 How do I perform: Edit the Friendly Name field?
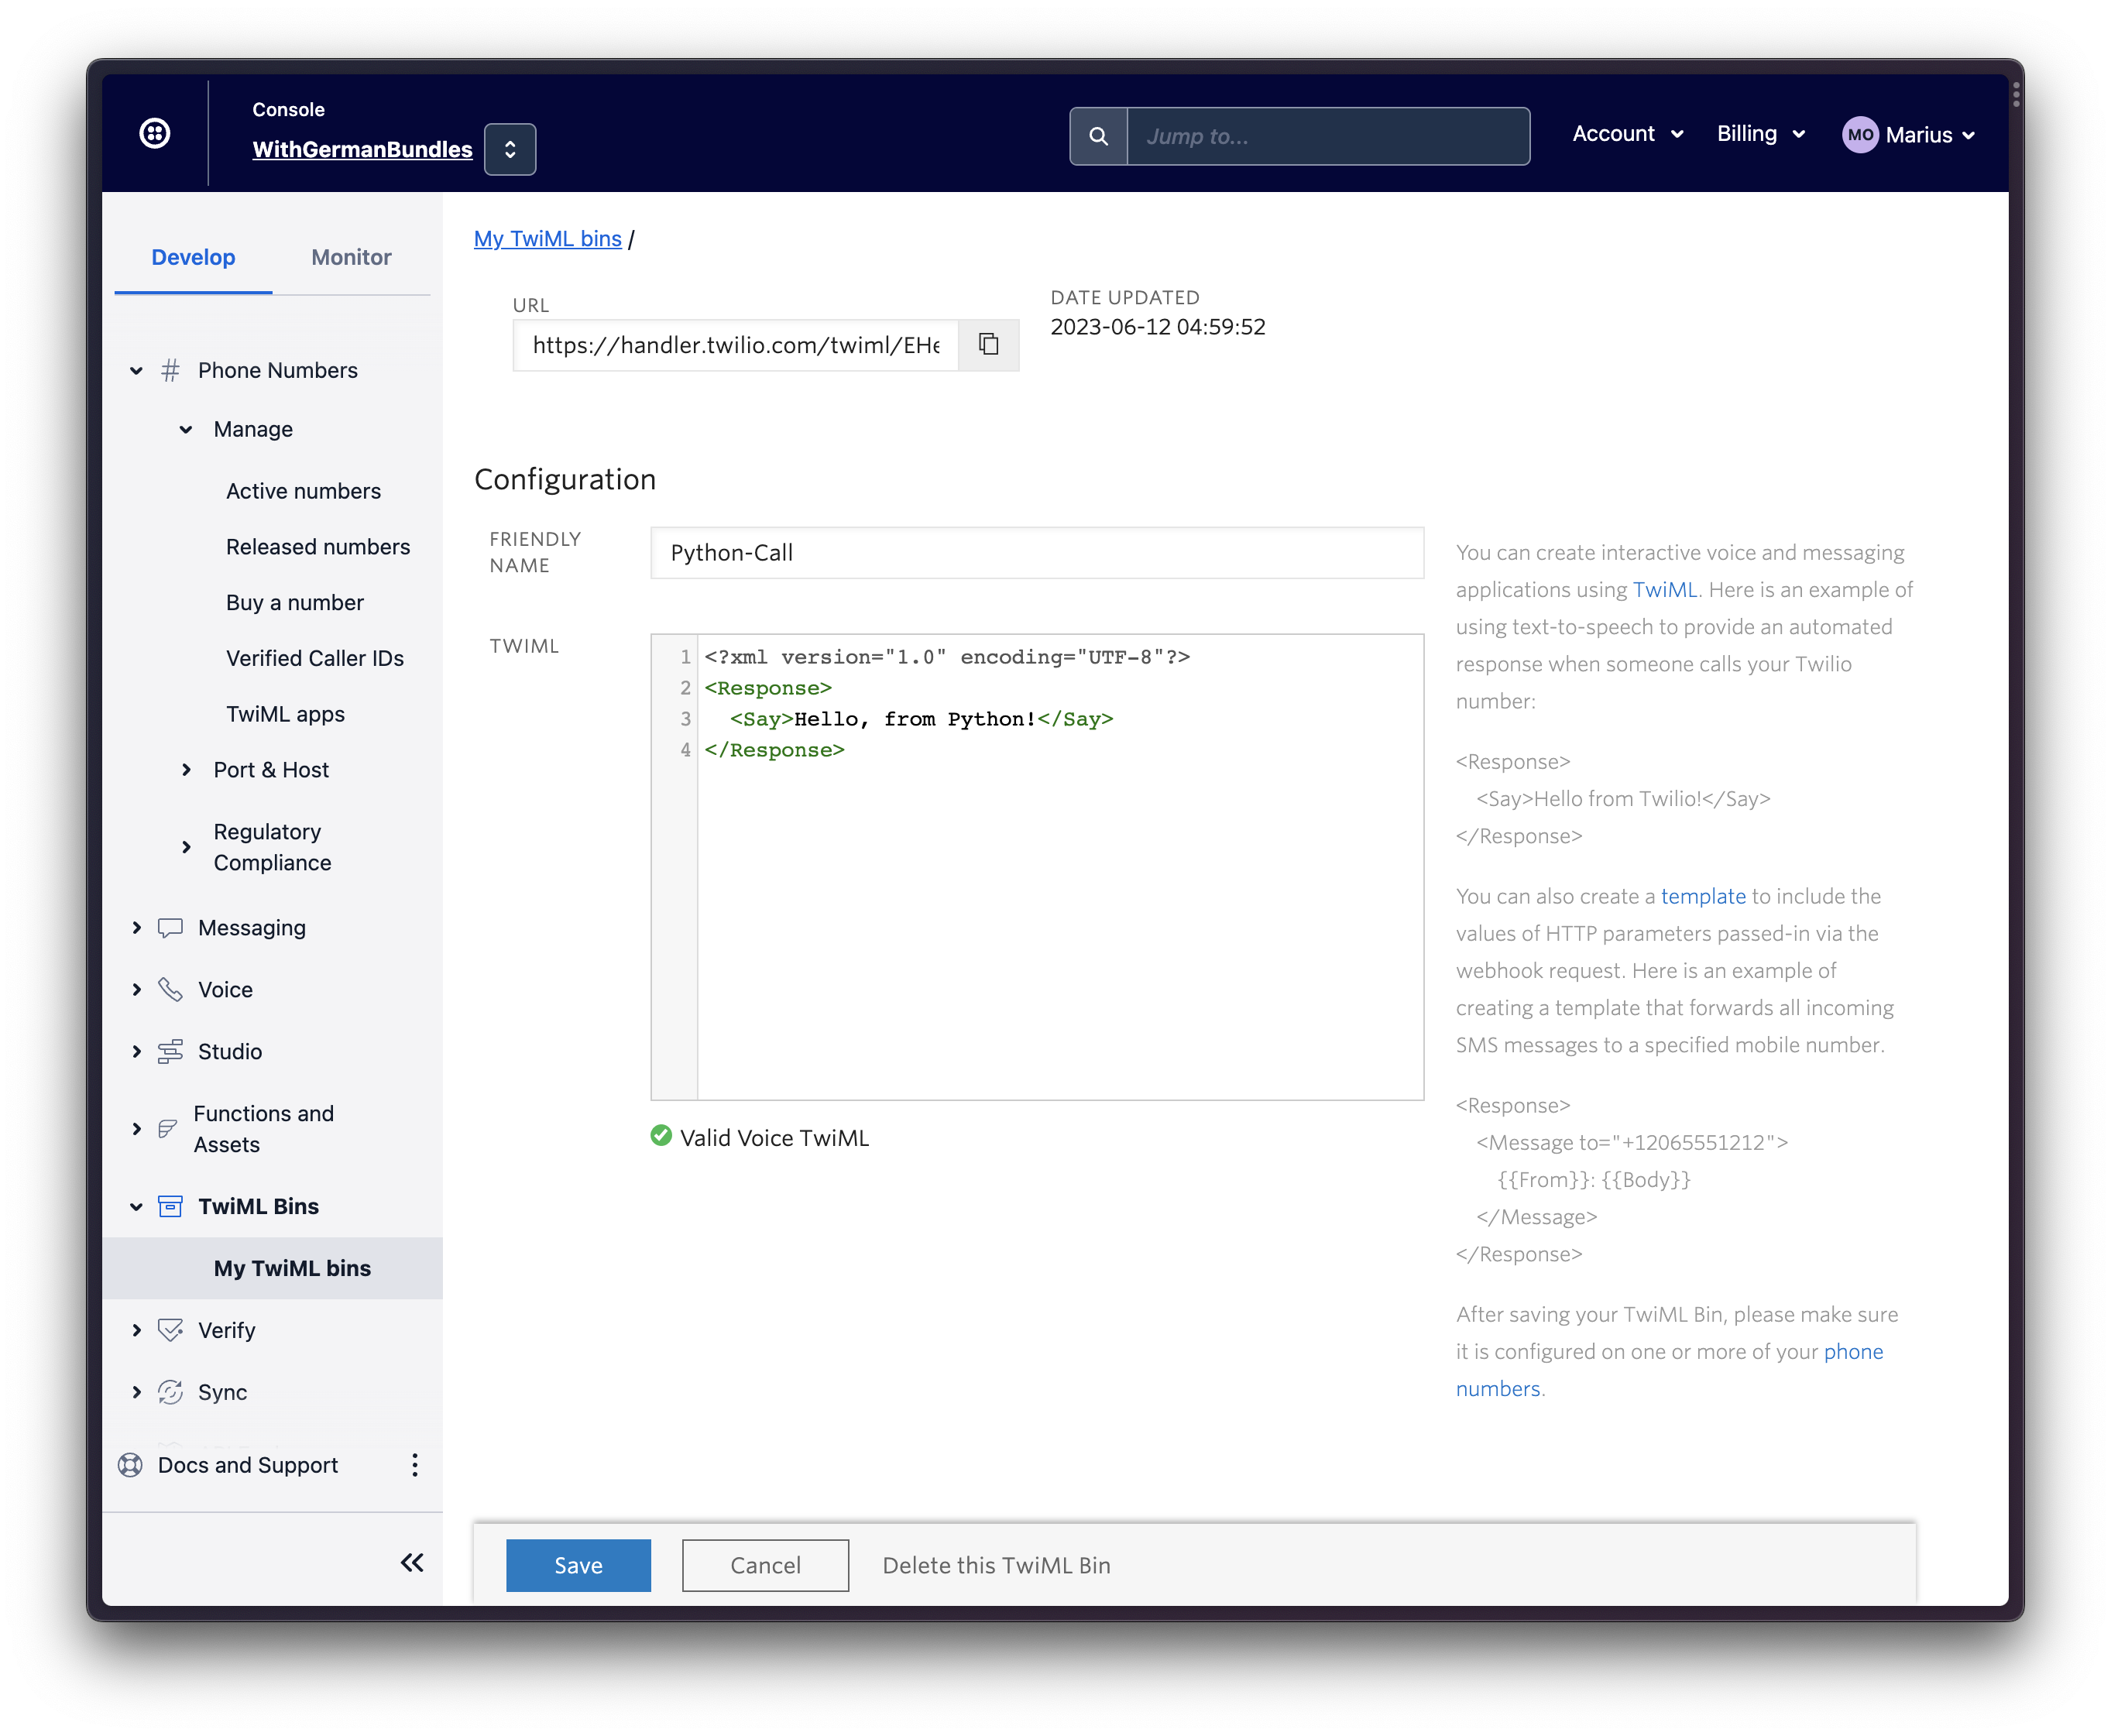(x=1037, y=553)
